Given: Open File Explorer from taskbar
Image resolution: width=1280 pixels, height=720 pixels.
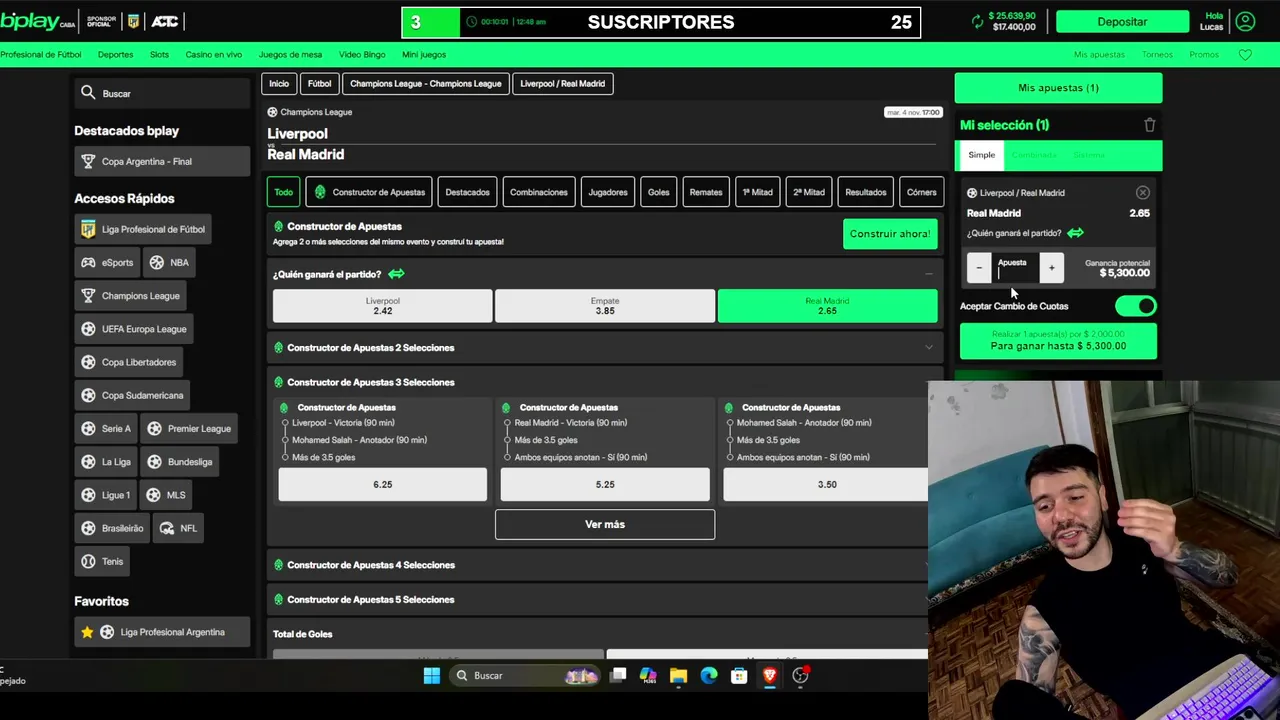Looking at the screenshot, I should [x=678, y=676].
